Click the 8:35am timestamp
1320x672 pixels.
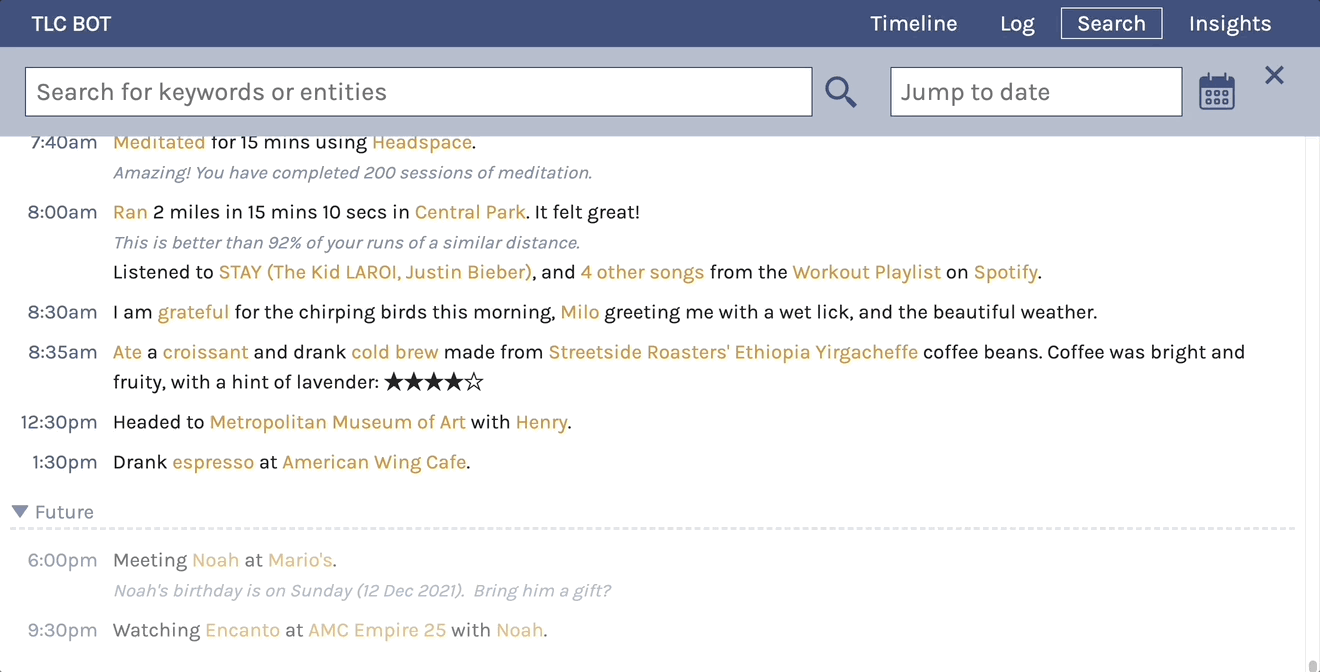pos(62,352)
